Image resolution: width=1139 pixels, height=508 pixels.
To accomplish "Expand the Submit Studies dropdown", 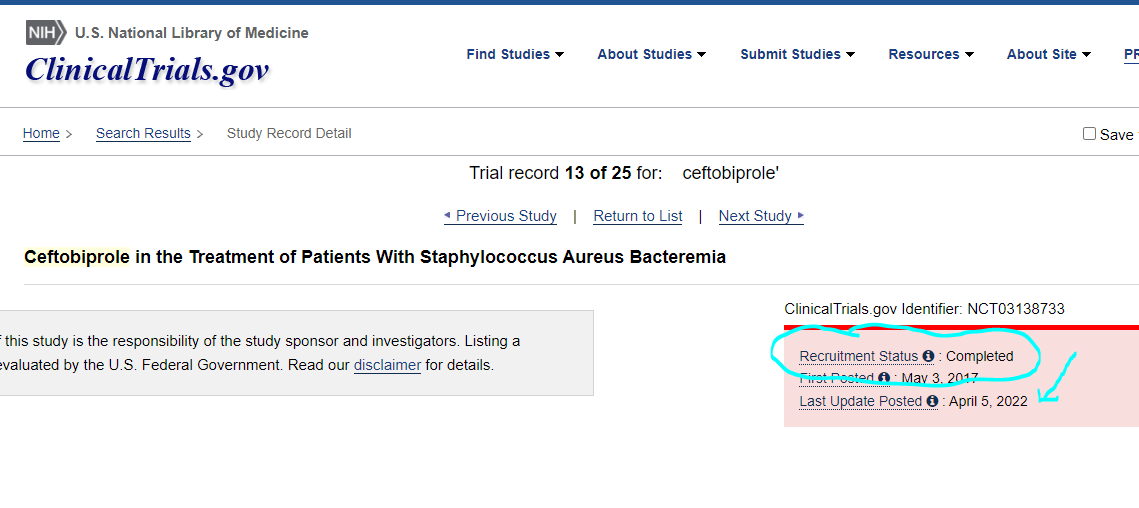I will [797, 54].
